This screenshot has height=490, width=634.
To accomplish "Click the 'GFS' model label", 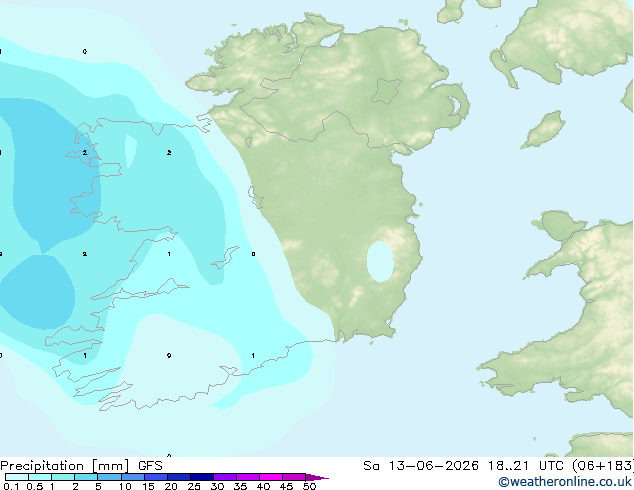I will pyautogui.click(x=150, y=466).
